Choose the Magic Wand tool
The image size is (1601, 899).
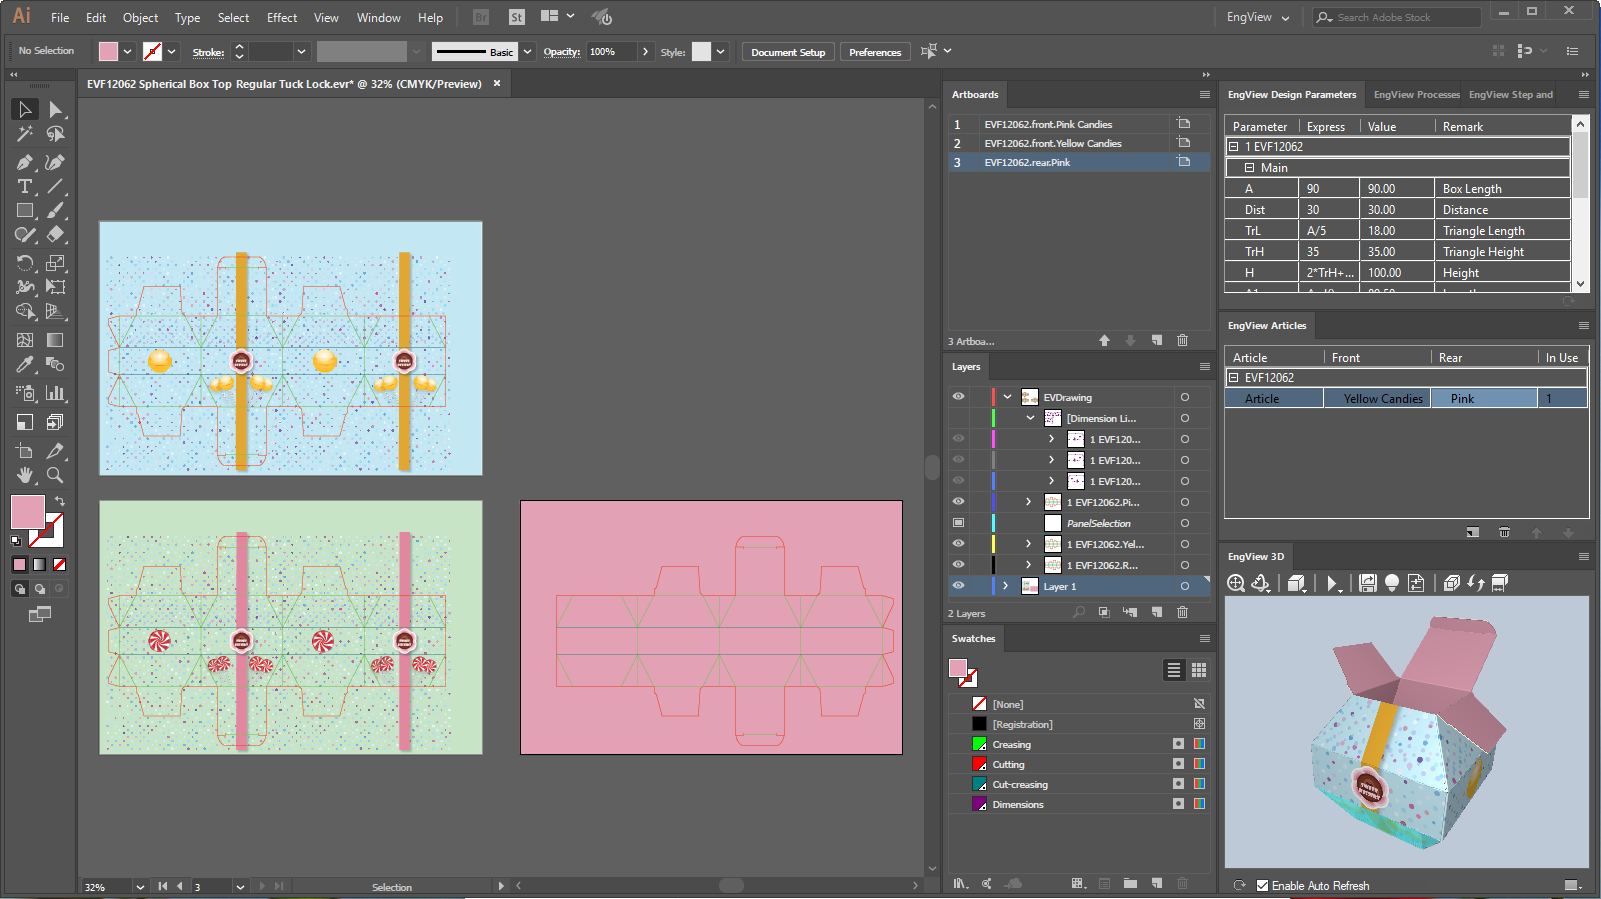point(24,134)
